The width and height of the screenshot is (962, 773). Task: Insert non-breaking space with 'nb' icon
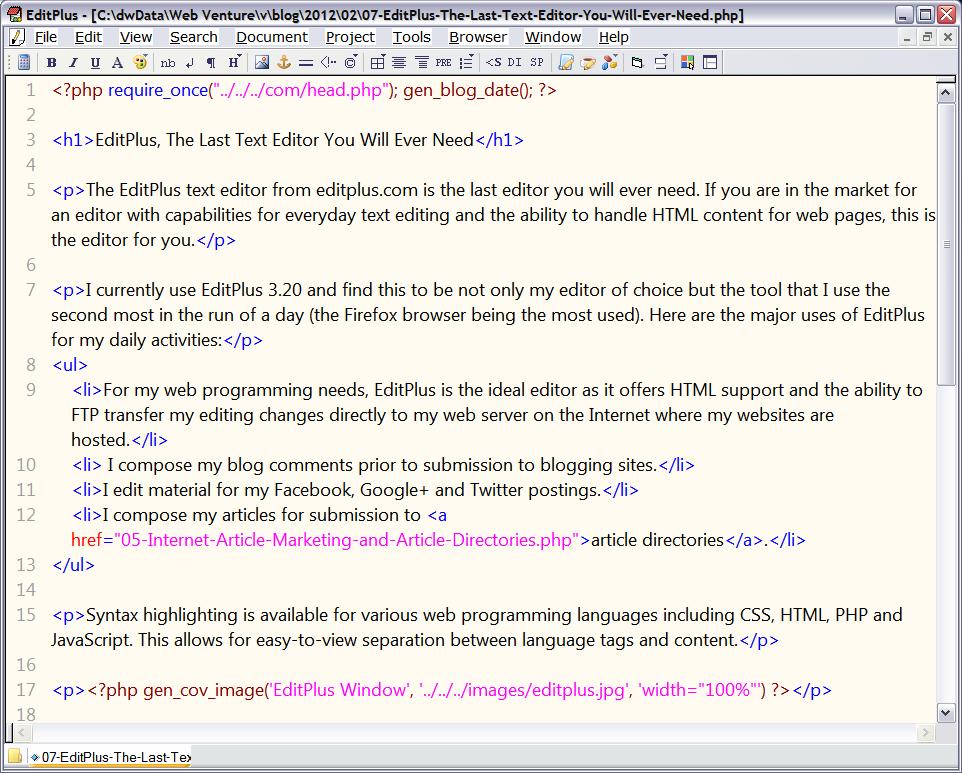167,63
